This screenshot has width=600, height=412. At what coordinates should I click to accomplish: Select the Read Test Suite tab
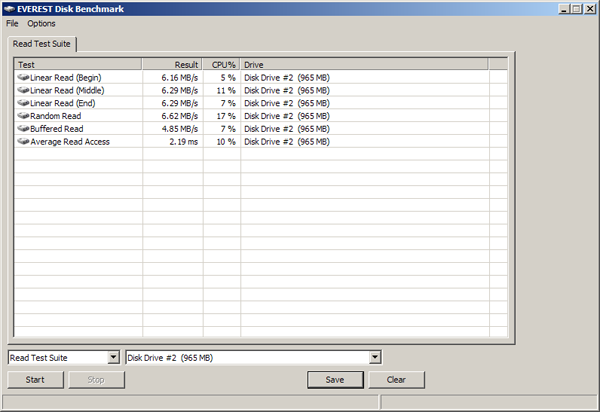(x=42, y=44)
